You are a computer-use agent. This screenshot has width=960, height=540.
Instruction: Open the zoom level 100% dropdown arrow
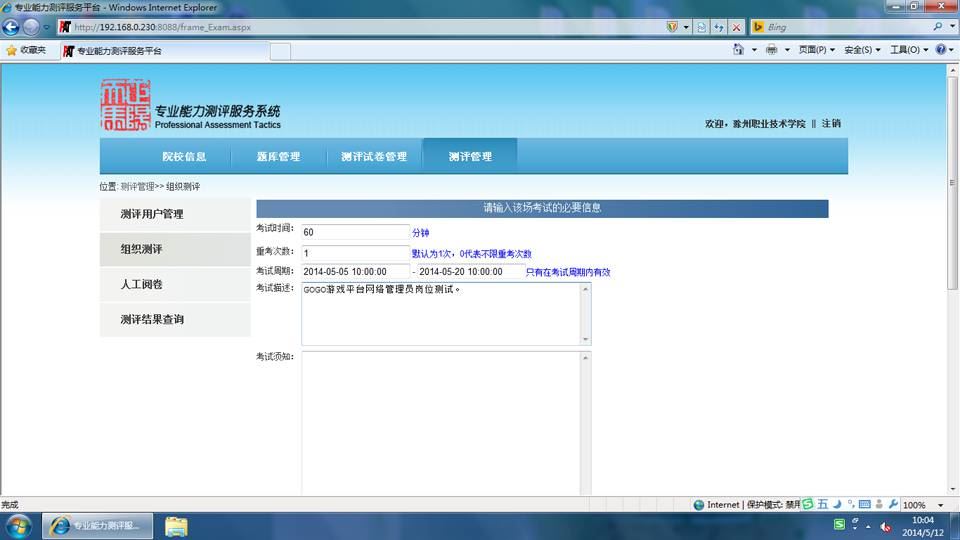tap(940, 505)
